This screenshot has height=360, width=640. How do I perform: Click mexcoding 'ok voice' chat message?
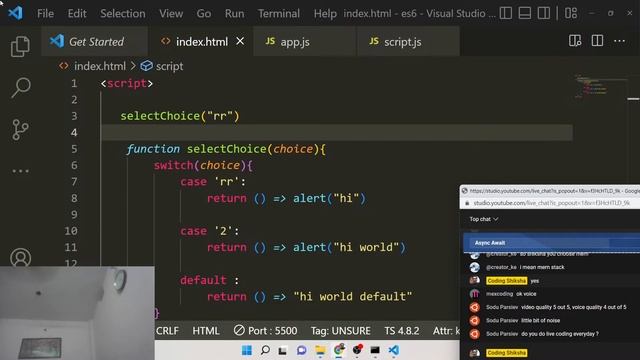(511, 294)
